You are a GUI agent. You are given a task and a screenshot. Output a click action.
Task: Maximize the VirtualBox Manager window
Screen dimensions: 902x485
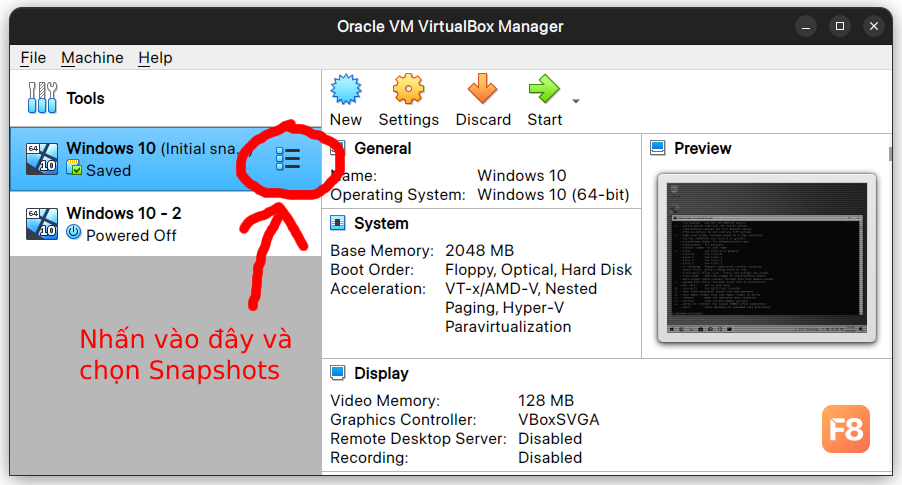[840, 26]
